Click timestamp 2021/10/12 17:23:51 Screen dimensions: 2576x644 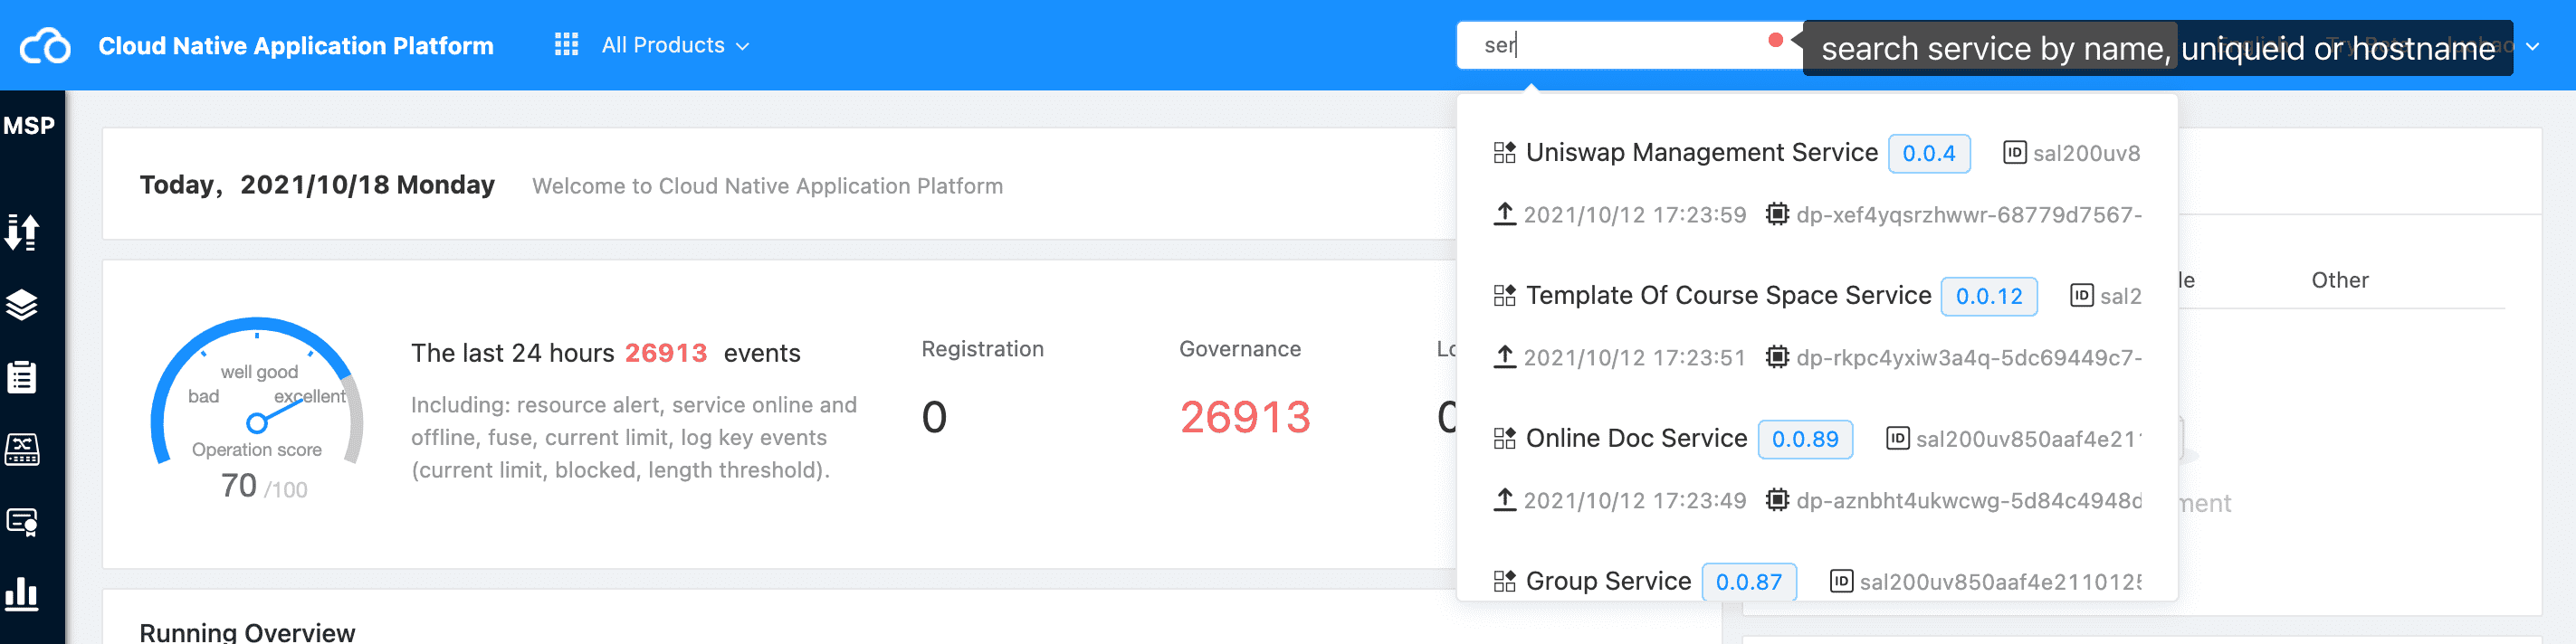pos(1634,358)
